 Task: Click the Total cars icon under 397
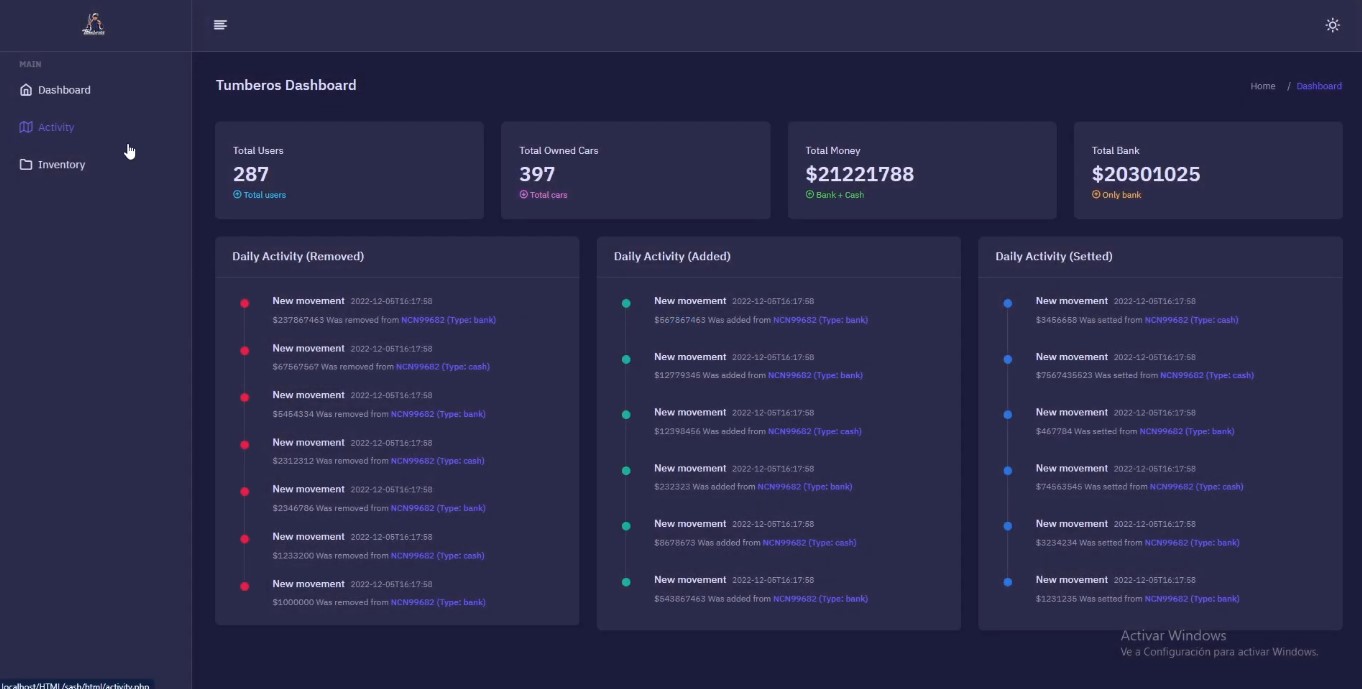[x=523, y=195]
